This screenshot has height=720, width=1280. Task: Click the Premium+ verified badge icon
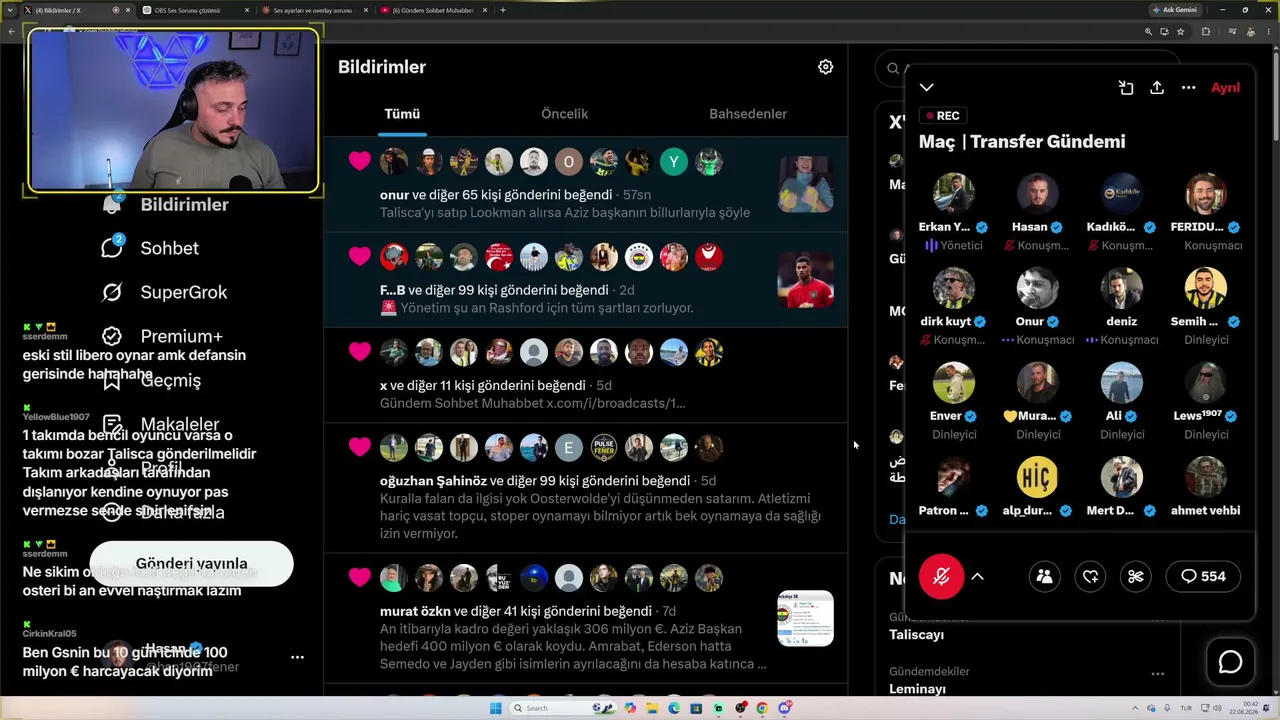[112, 336]
